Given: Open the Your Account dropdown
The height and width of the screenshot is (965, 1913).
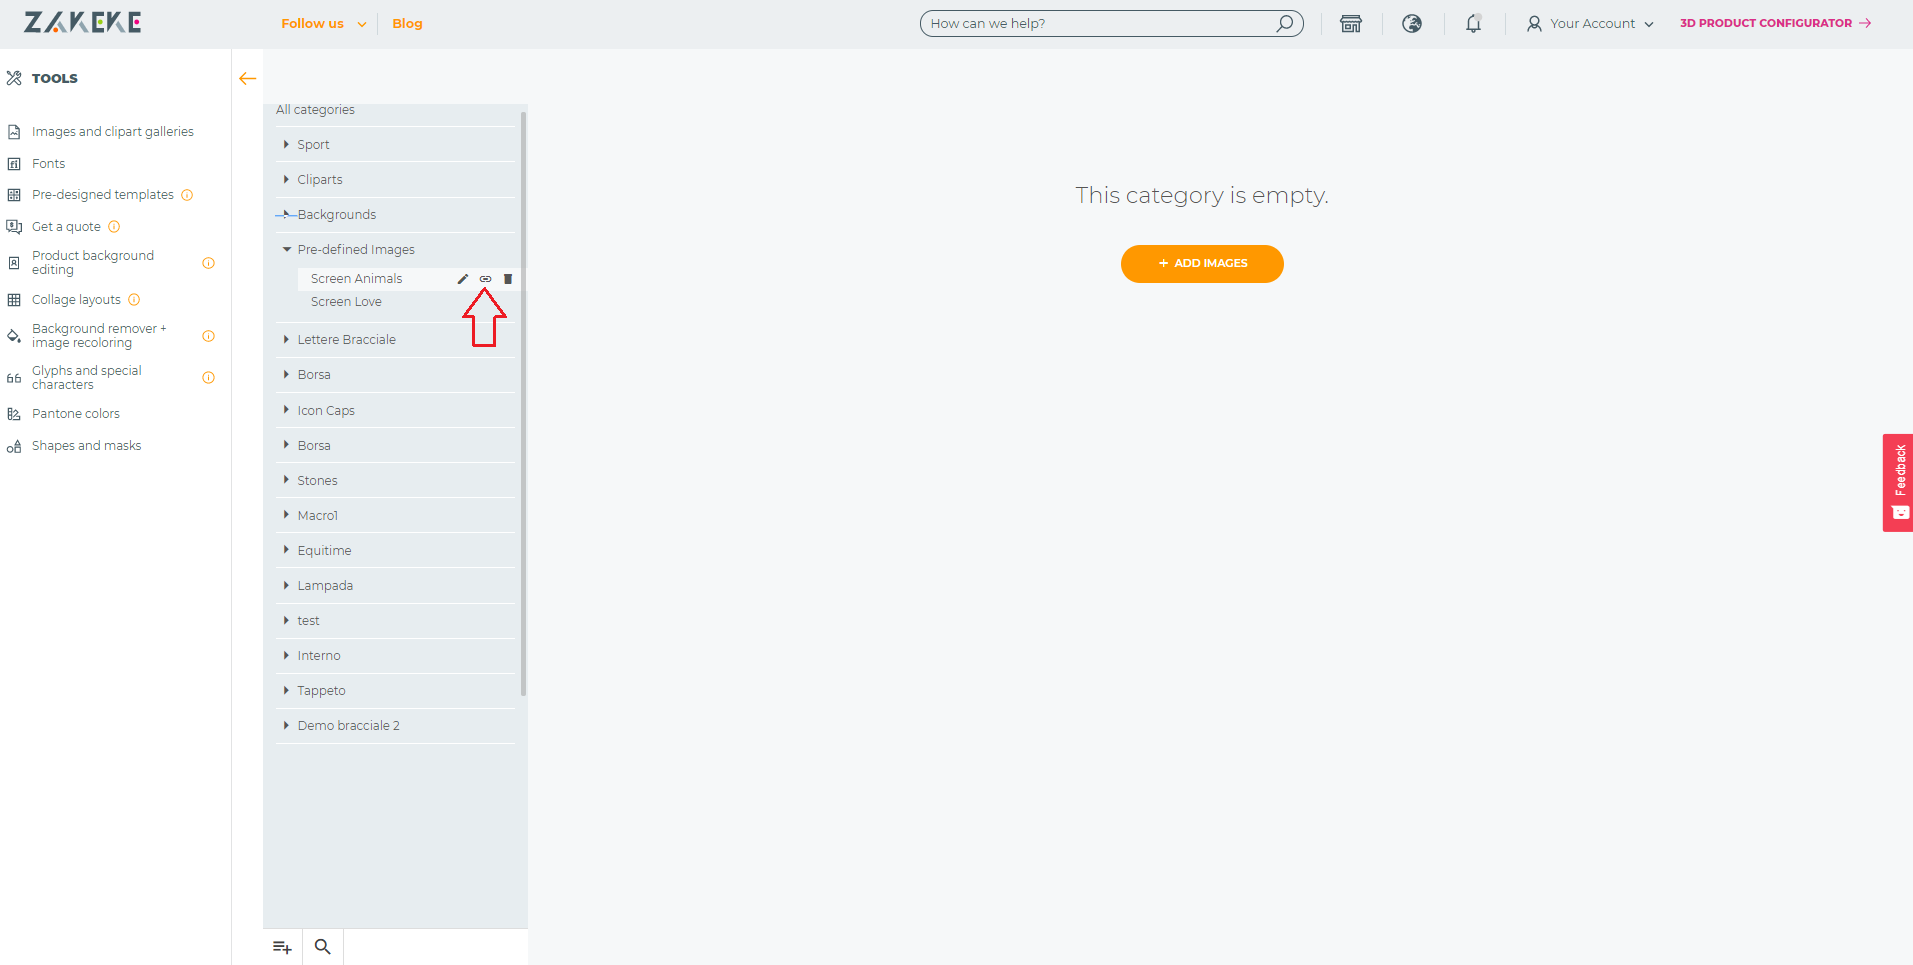Looking at the screenshot, I should 1590,24.
